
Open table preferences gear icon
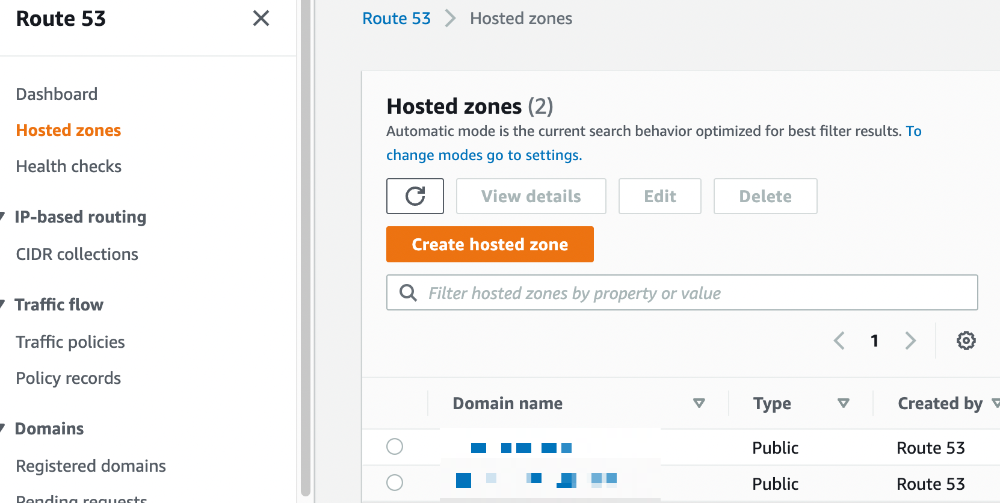pyautogui.click(x=966, y=340)
